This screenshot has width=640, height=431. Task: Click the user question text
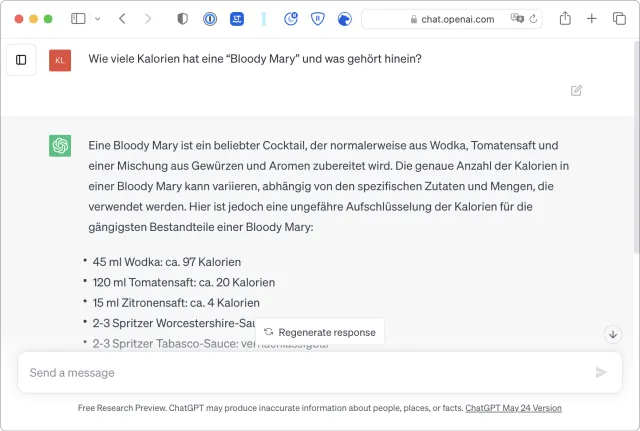pos(255,59)
